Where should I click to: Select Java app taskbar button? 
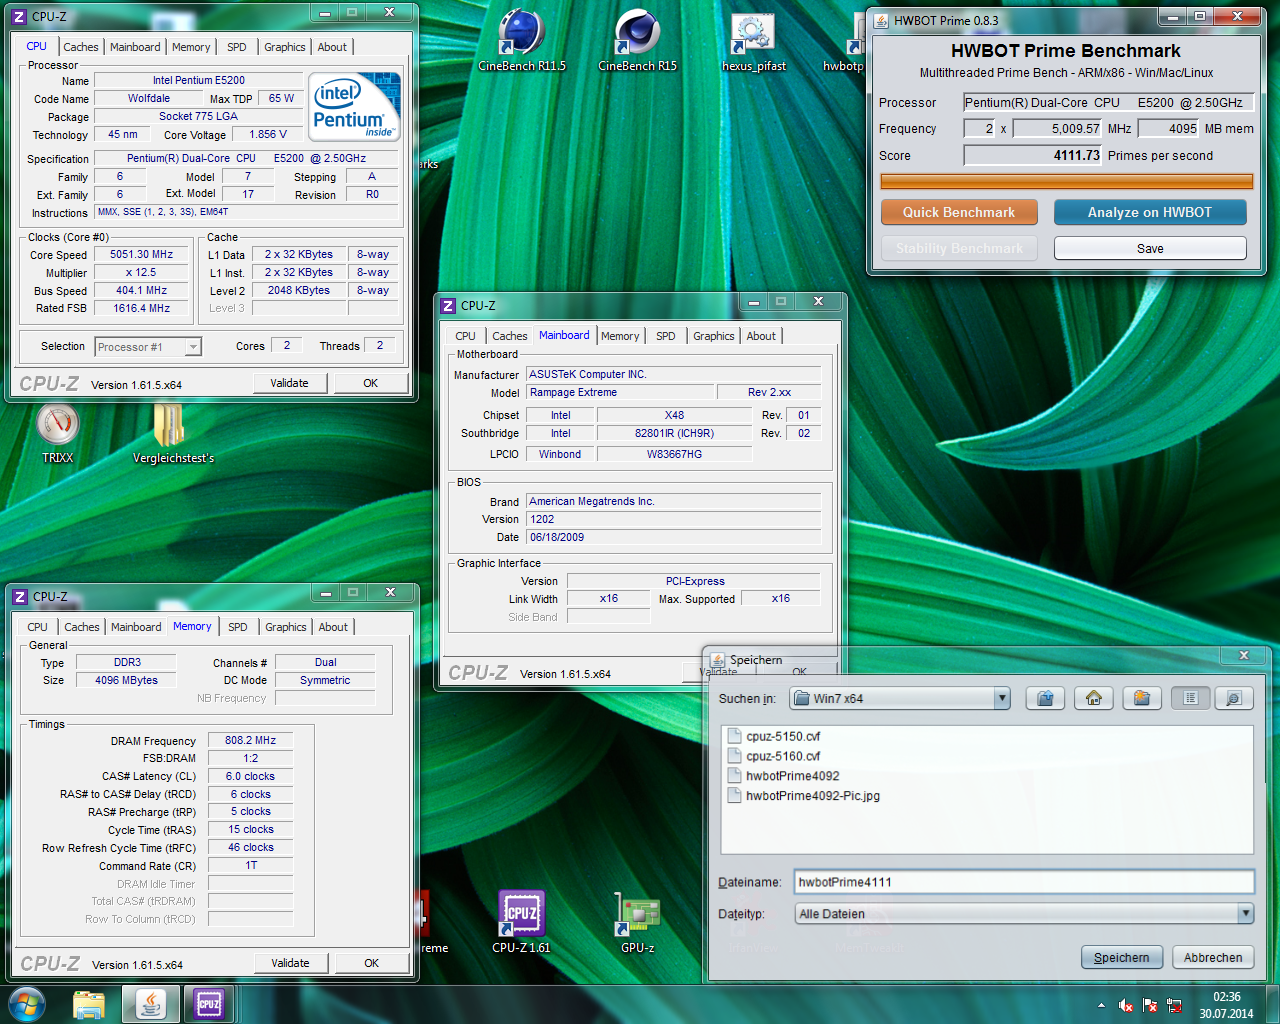(151, 1004)
